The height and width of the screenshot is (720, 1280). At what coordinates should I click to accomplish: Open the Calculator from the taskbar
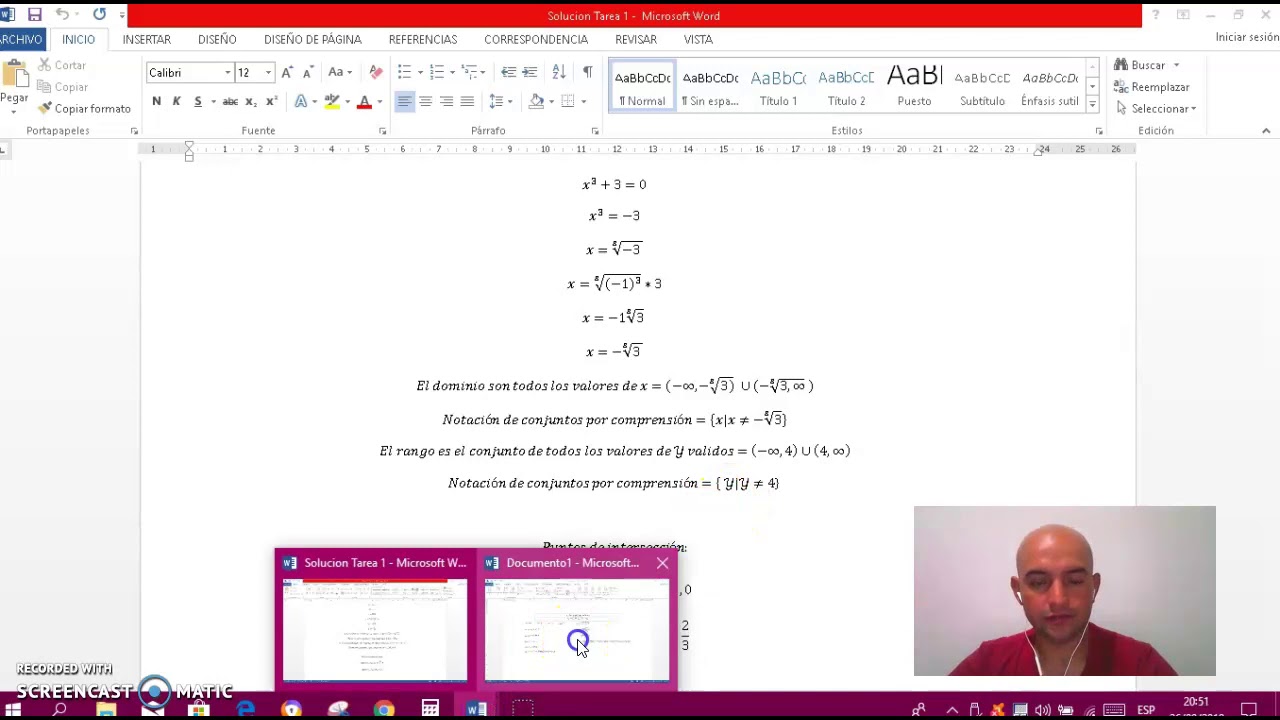point(430,709)
